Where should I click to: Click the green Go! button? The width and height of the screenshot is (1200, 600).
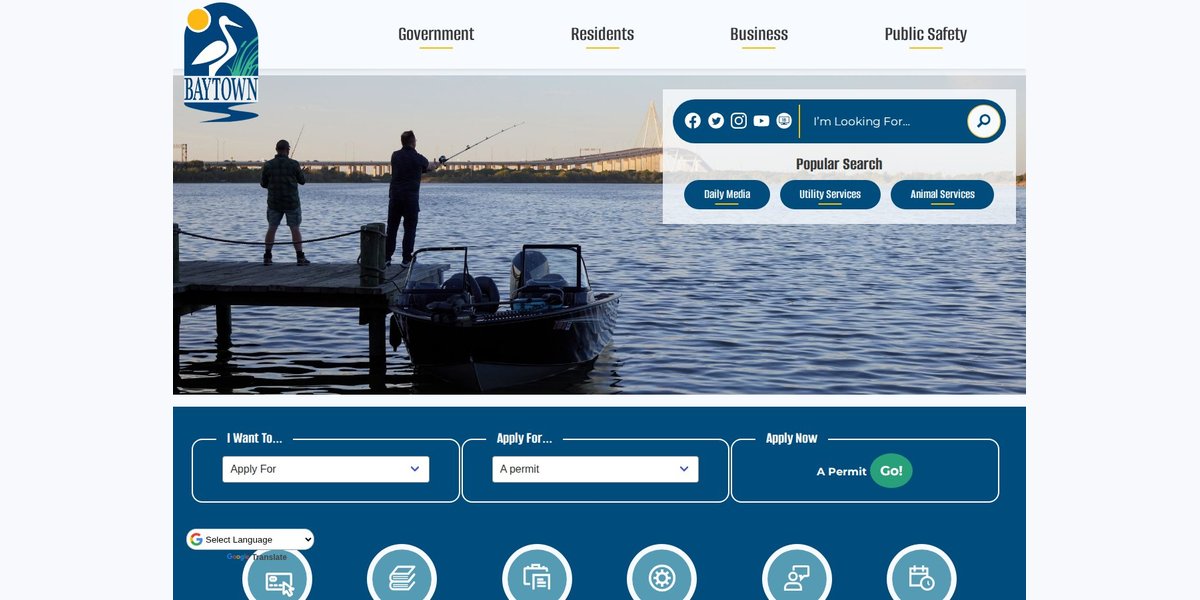[x=891, y=471]
